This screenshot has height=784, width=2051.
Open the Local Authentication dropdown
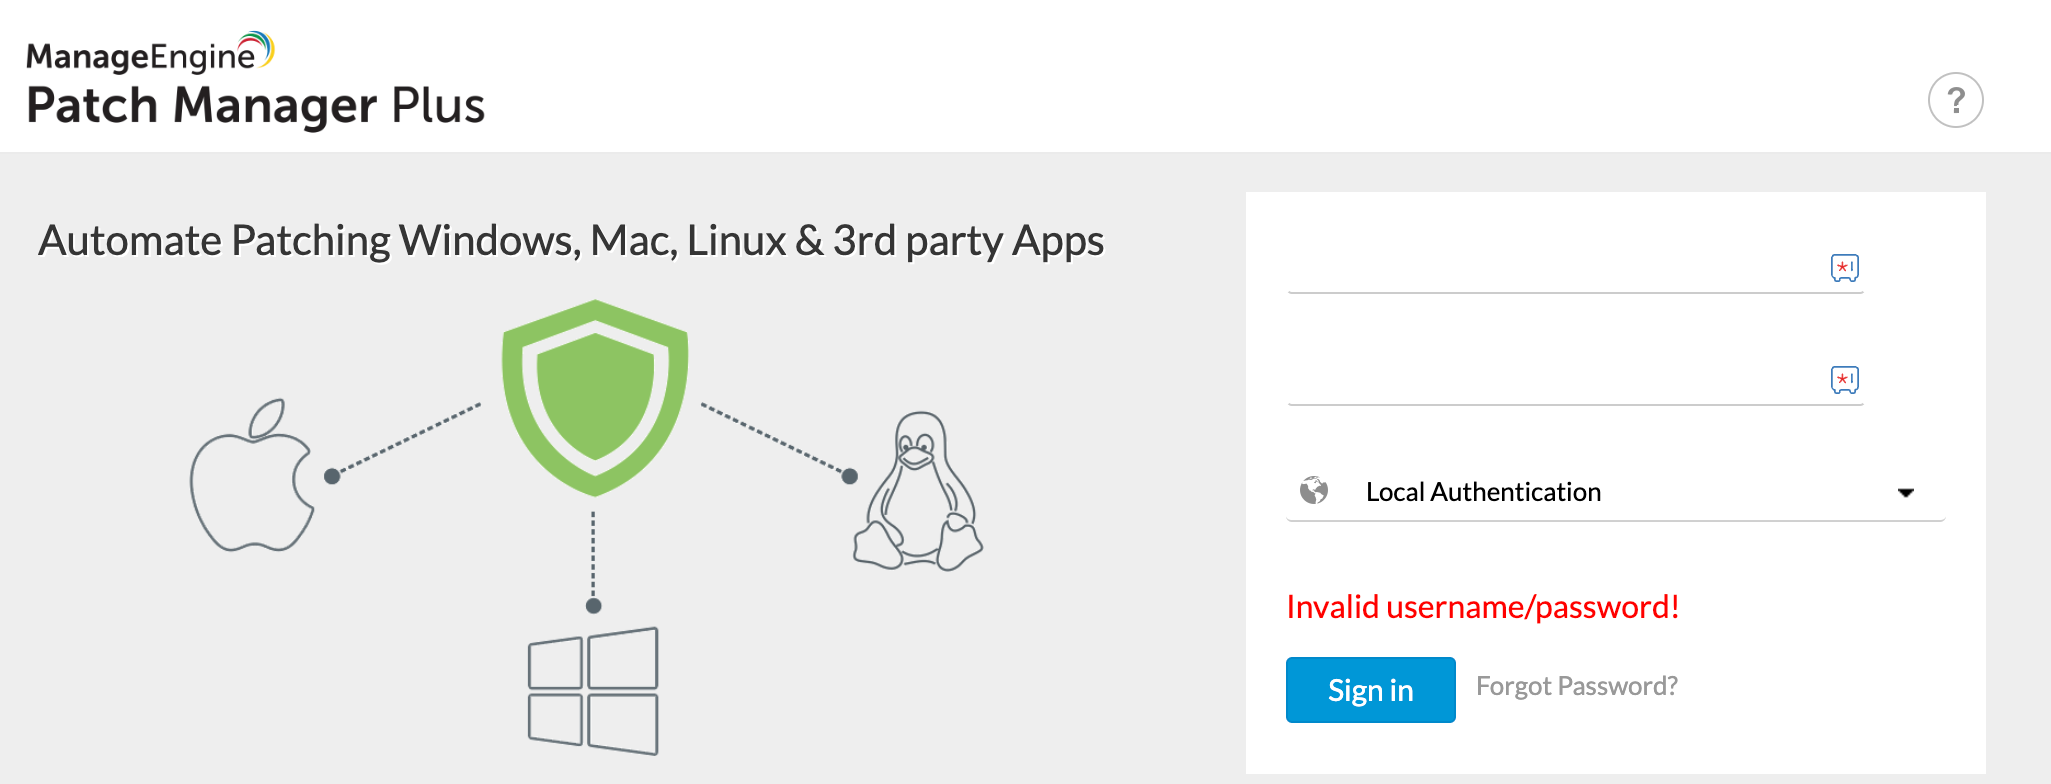click(x=1615, y=492)
